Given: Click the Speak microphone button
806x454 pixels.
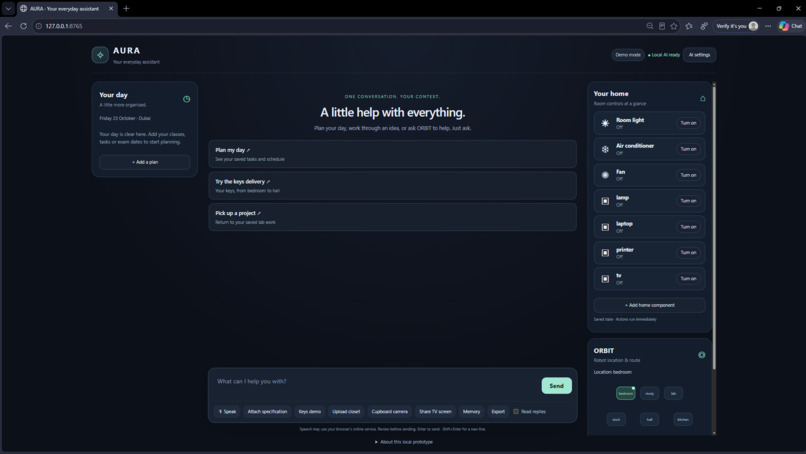Looking at the screenshot, I should coord(227,411).
